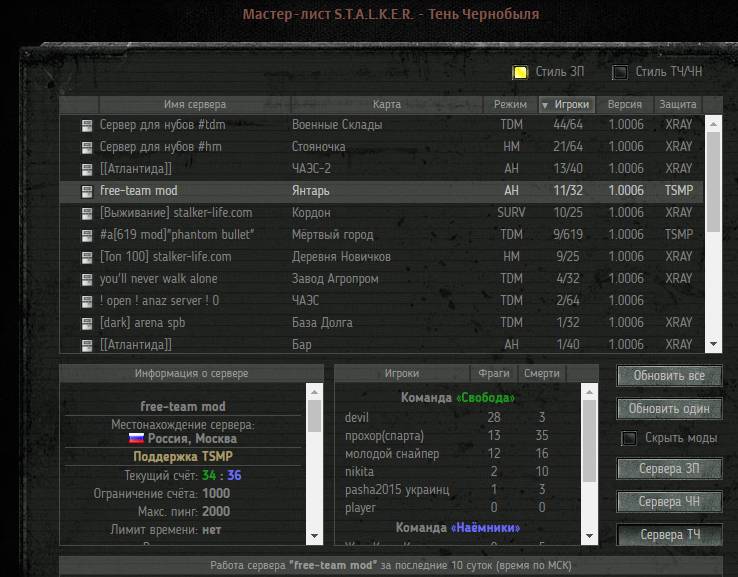Sort server list by 'Версия' header
The width and height of the screenshot is (738, 577).
625,104
